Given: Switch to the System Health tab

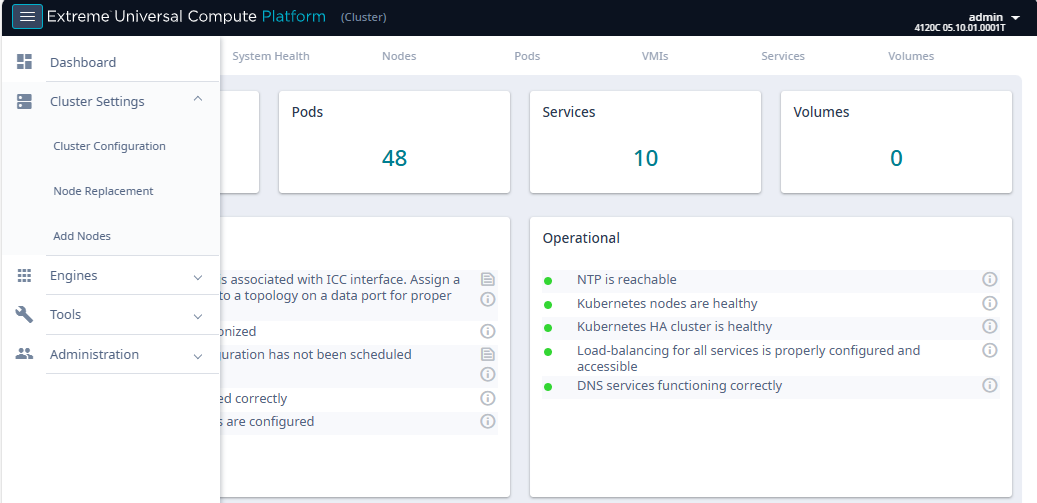Looking at the screenshot, I should pyautogui.click(x=271, y=56).
